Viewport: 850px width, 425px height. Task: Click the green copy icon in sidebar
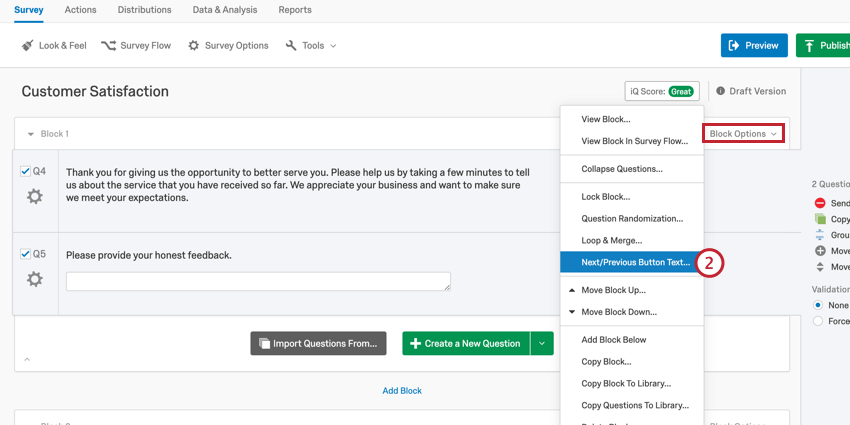tap(820, 219)
